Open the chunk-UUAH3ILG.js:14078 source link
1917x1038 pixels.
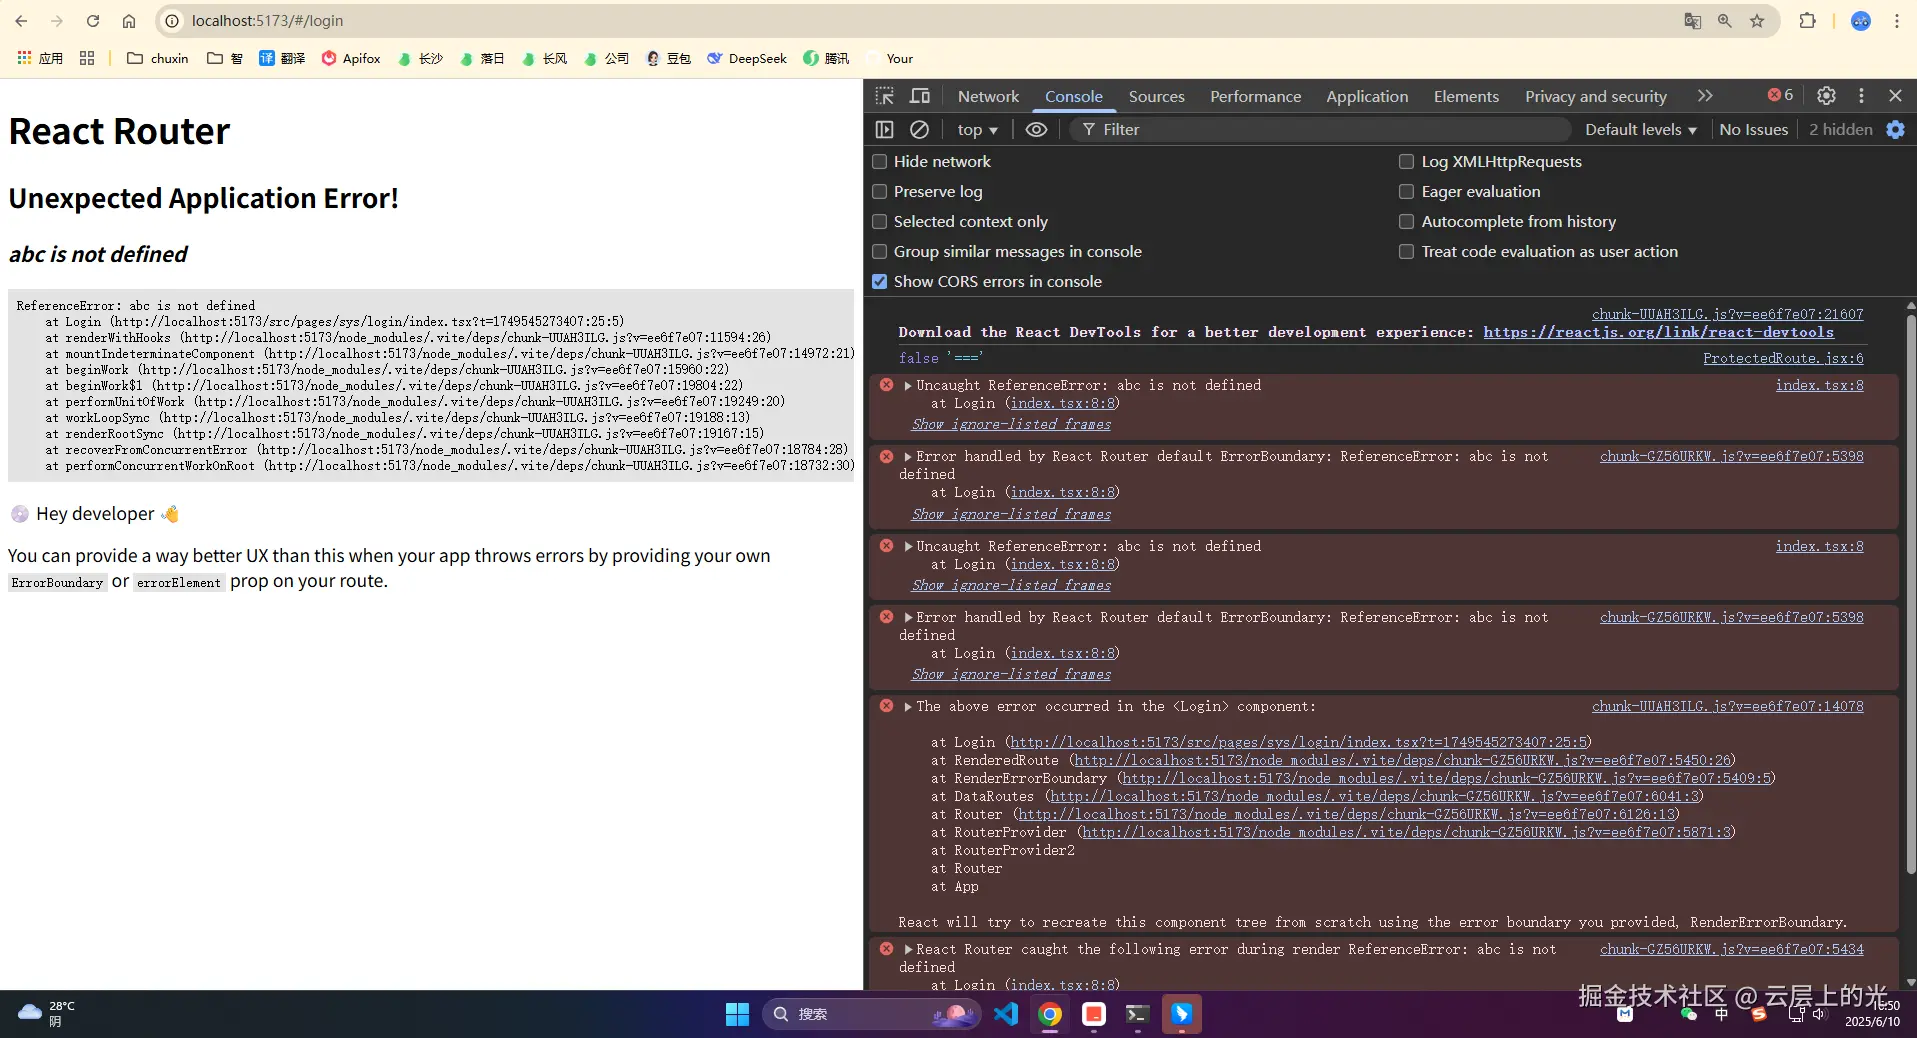point(1728,706)
